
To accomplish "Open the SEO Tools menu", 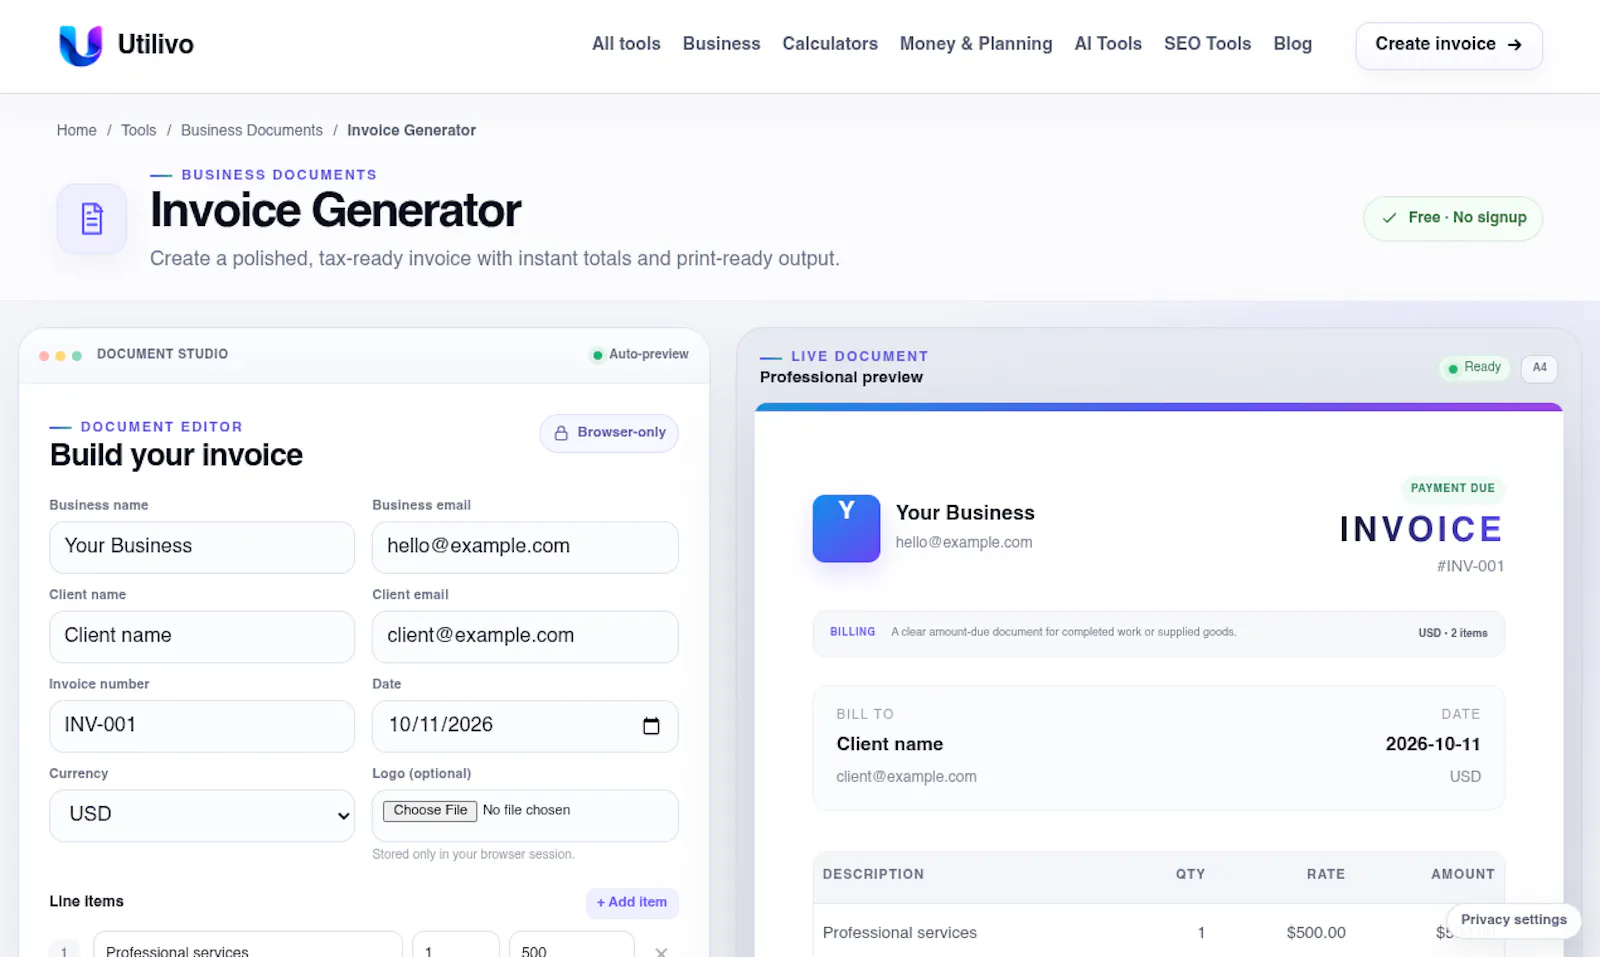I will (x=1207, y=44).
